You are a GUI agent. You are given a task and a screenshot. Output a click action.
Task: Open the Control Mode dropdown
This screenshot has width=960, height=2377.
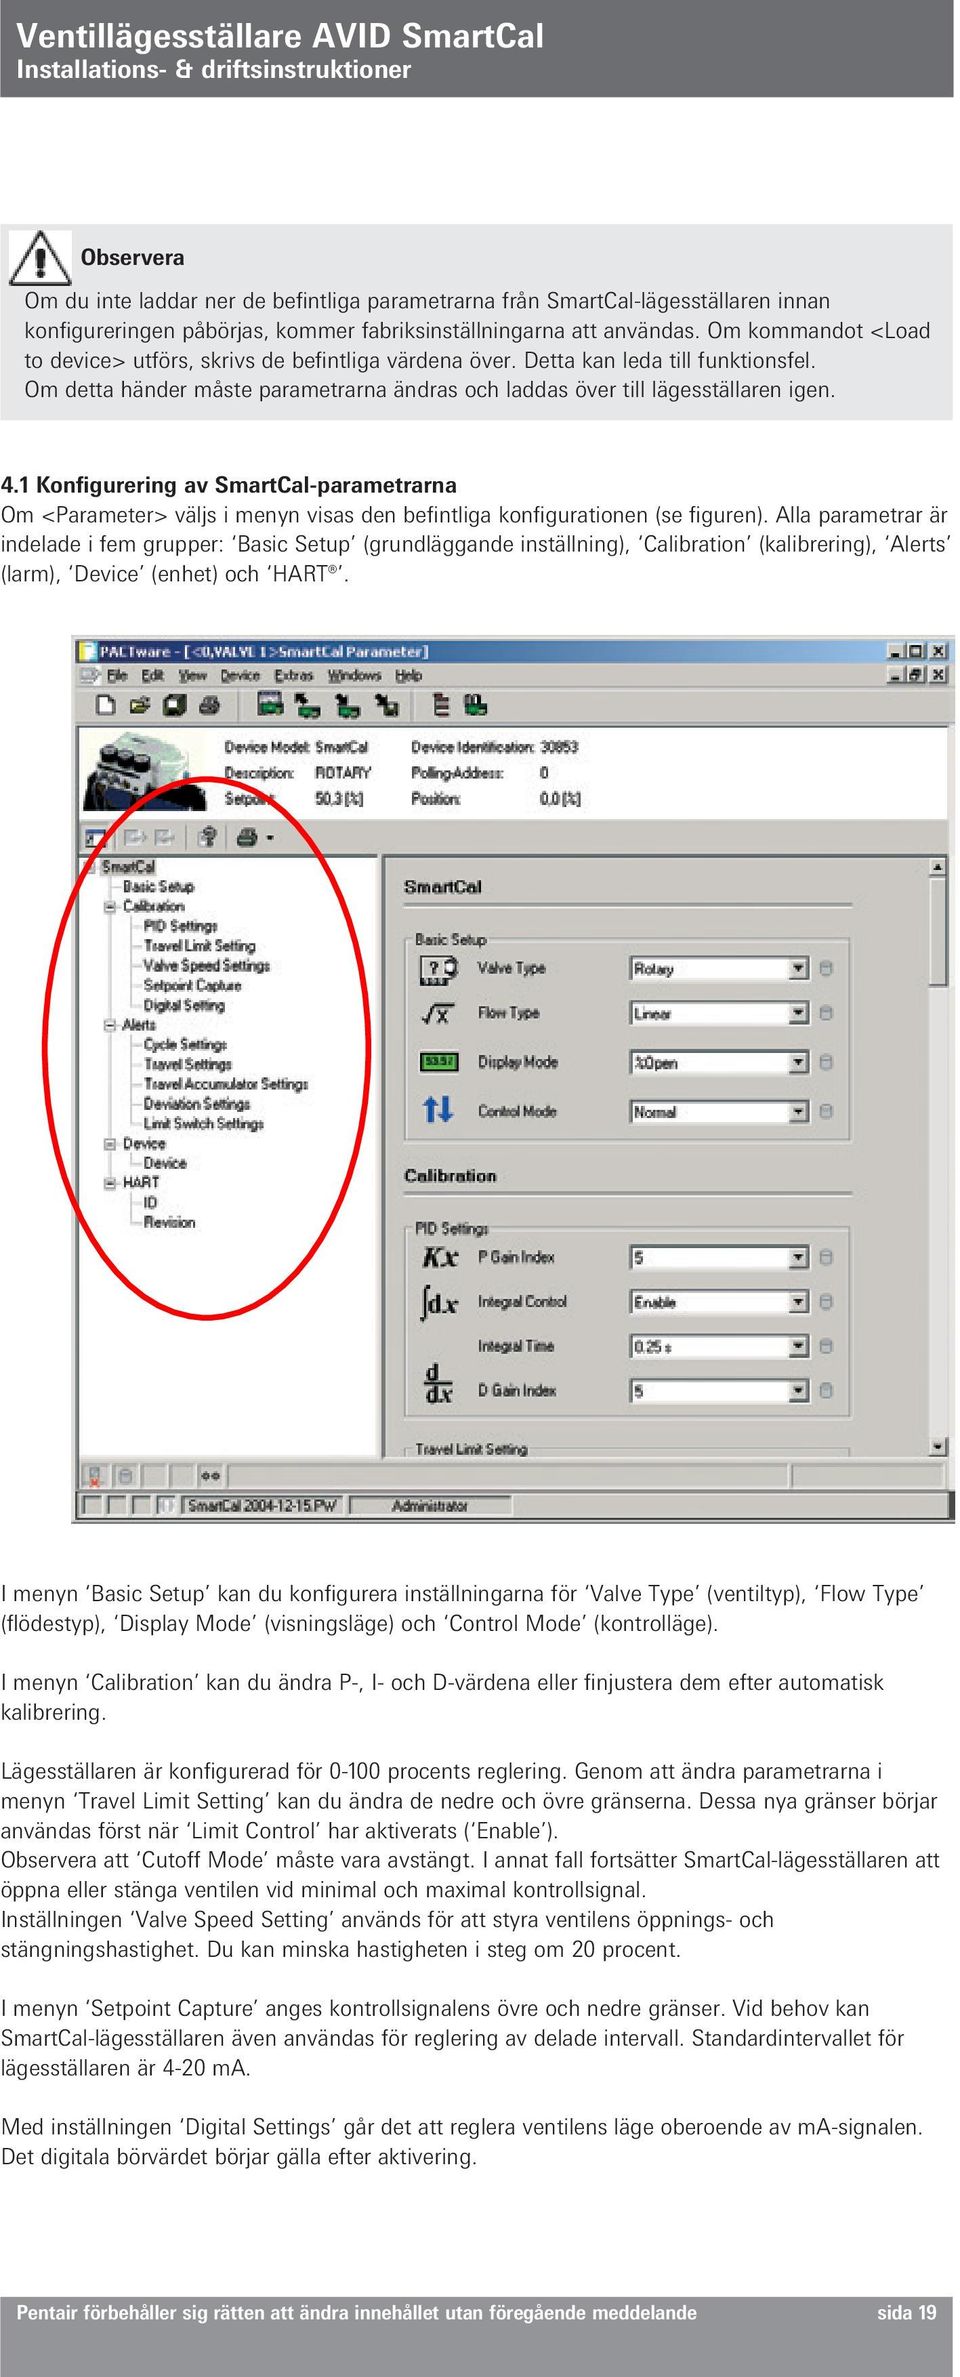point(799,1112)
